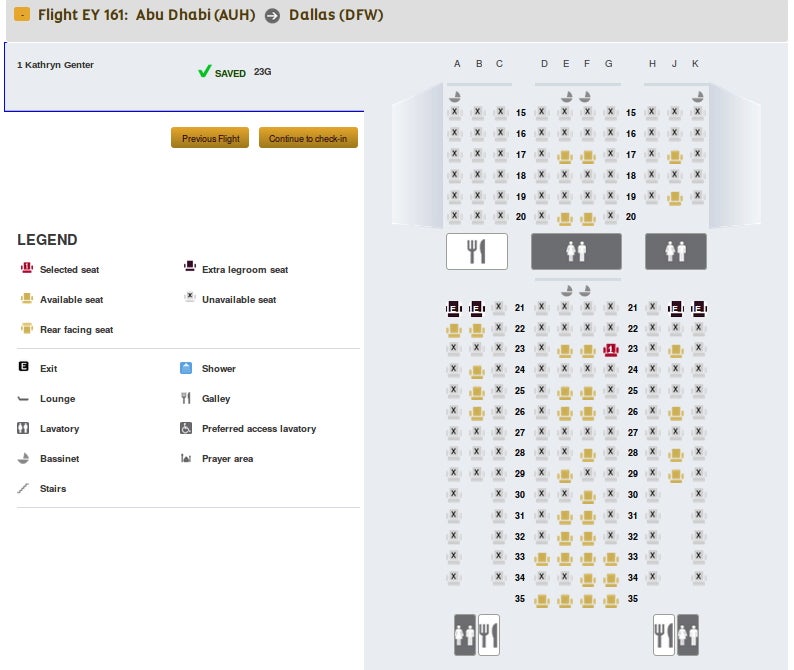The image size is (794, 670).
Task: Select extra legroom exit seat 21J
Action: tap(676, 308)
